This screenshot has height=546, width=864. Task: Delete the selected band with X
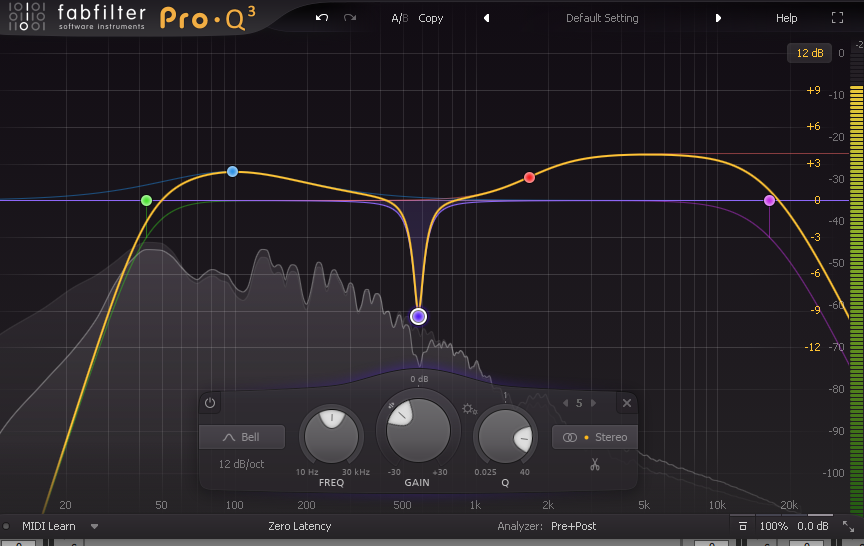point(627,403)
